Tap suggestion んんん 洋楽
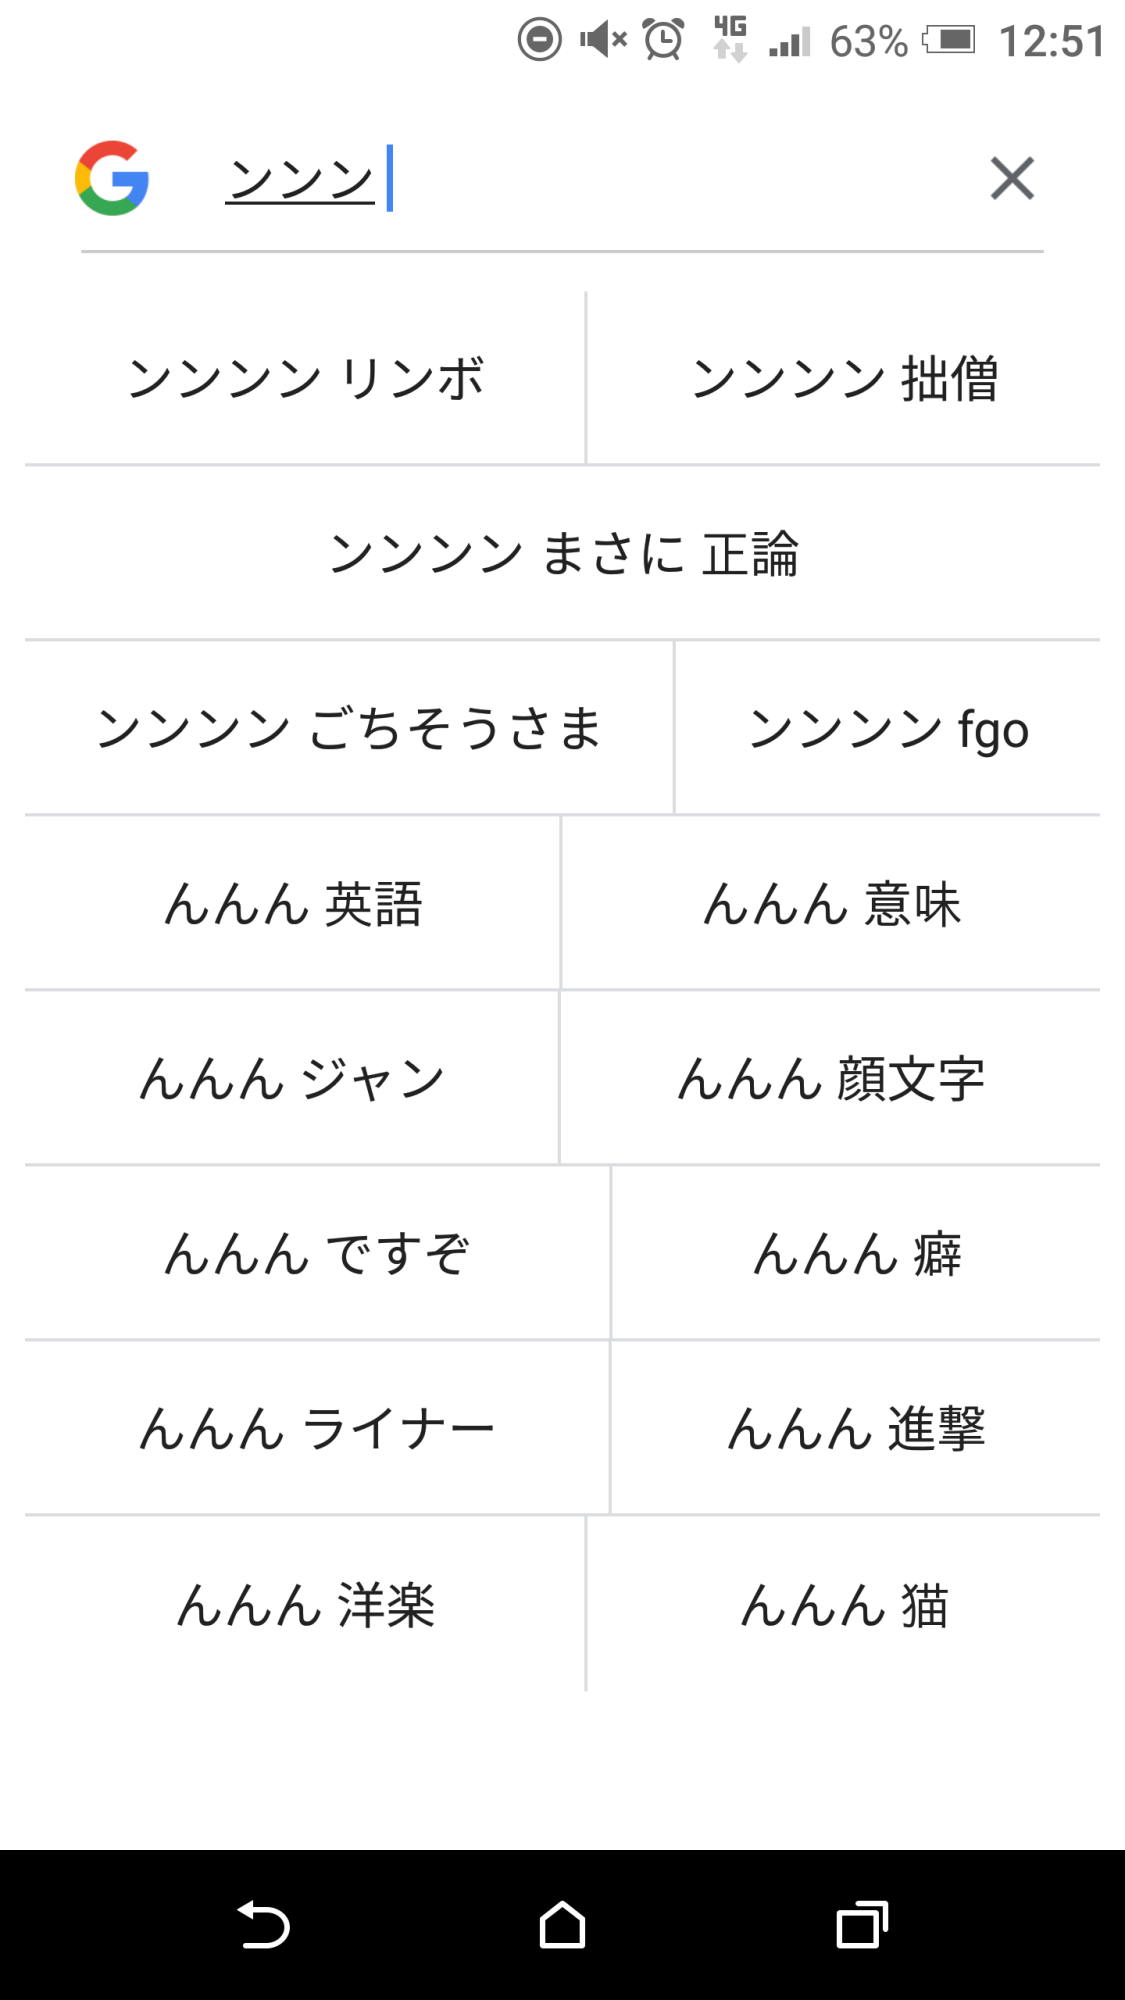The width and height of the screenshot is (1125, 2000). (305, 1605)
